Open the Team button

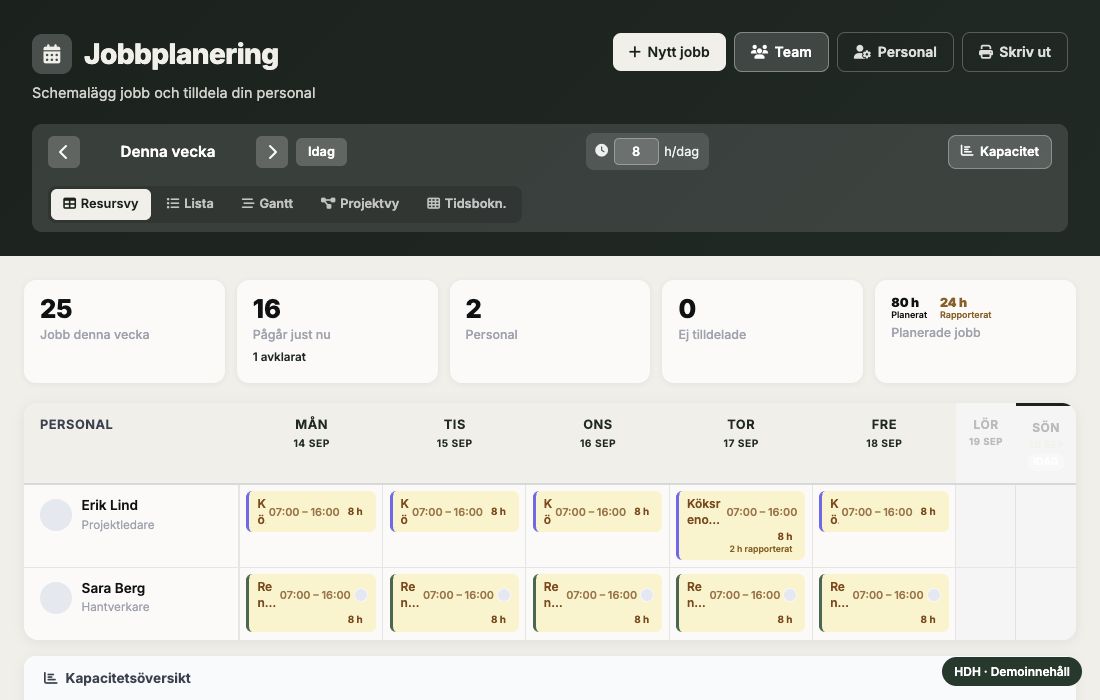pos(781,52)
